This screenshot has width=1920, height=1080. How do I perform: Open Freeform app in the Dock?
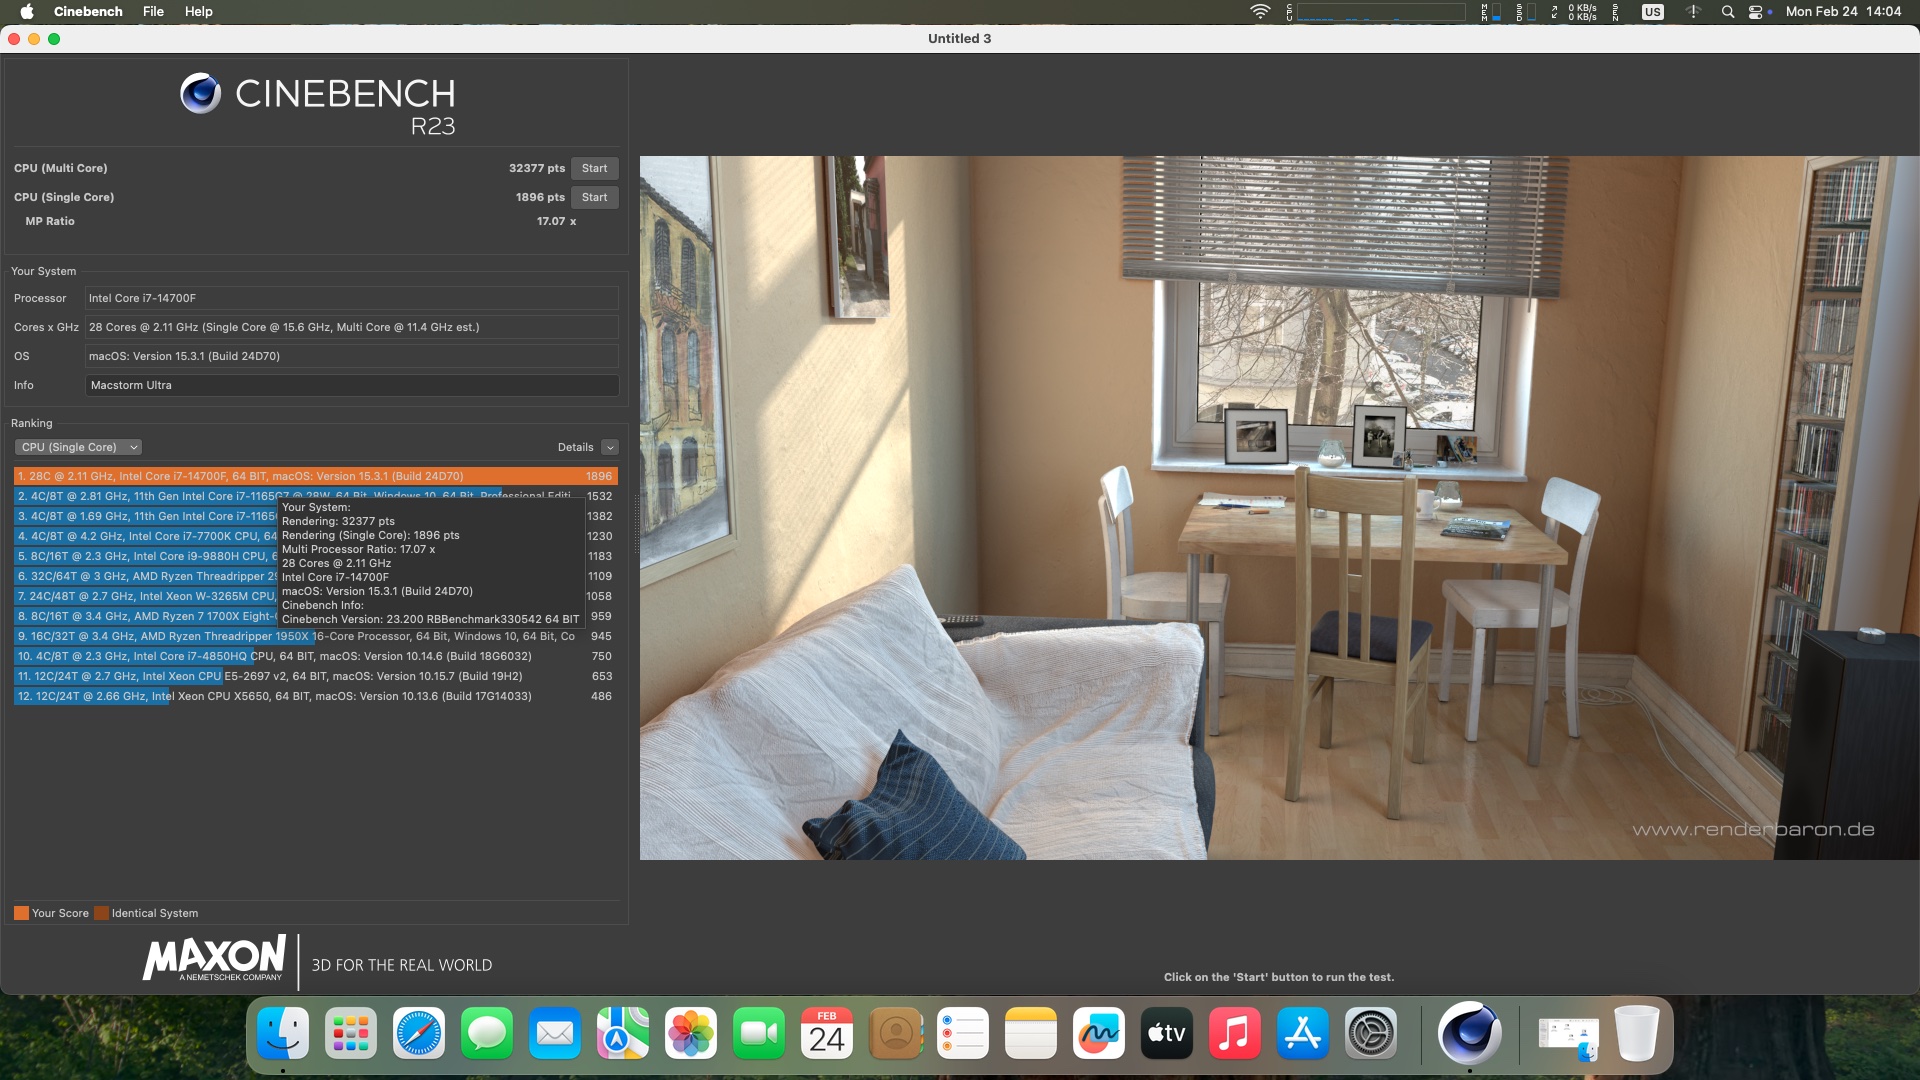coord(1098,1033)
